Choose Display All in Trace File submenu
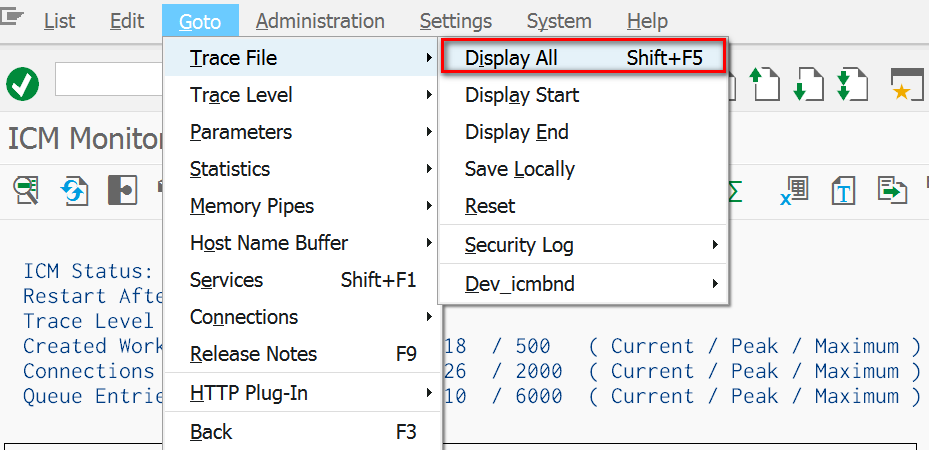The width and height of the screenshot is (929, 450). click(583, 58)
